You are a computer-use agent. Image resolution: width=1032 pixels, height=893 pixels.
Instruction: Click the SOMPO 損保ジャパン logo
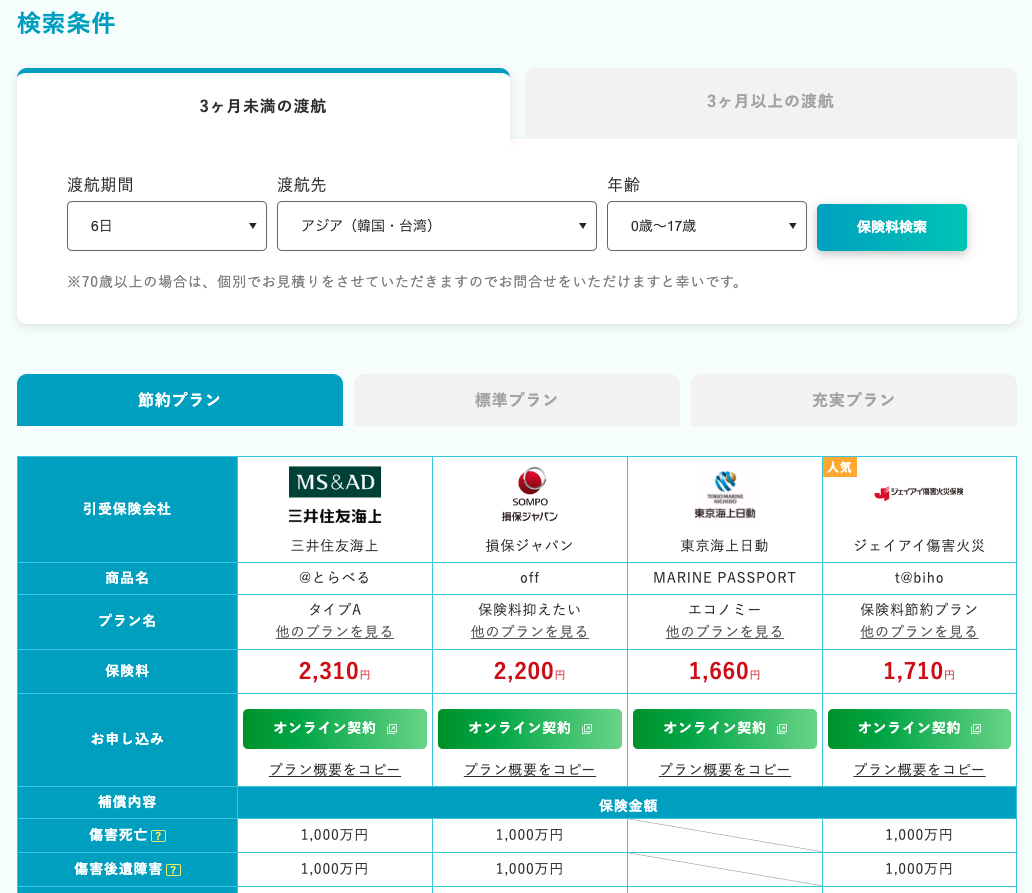coord(530,495)
